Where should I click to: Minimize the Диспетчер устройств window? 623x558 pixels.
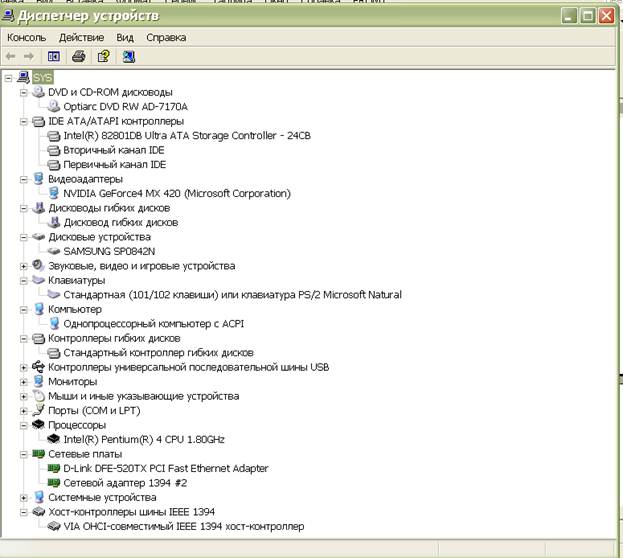click(x=569, y=16)
